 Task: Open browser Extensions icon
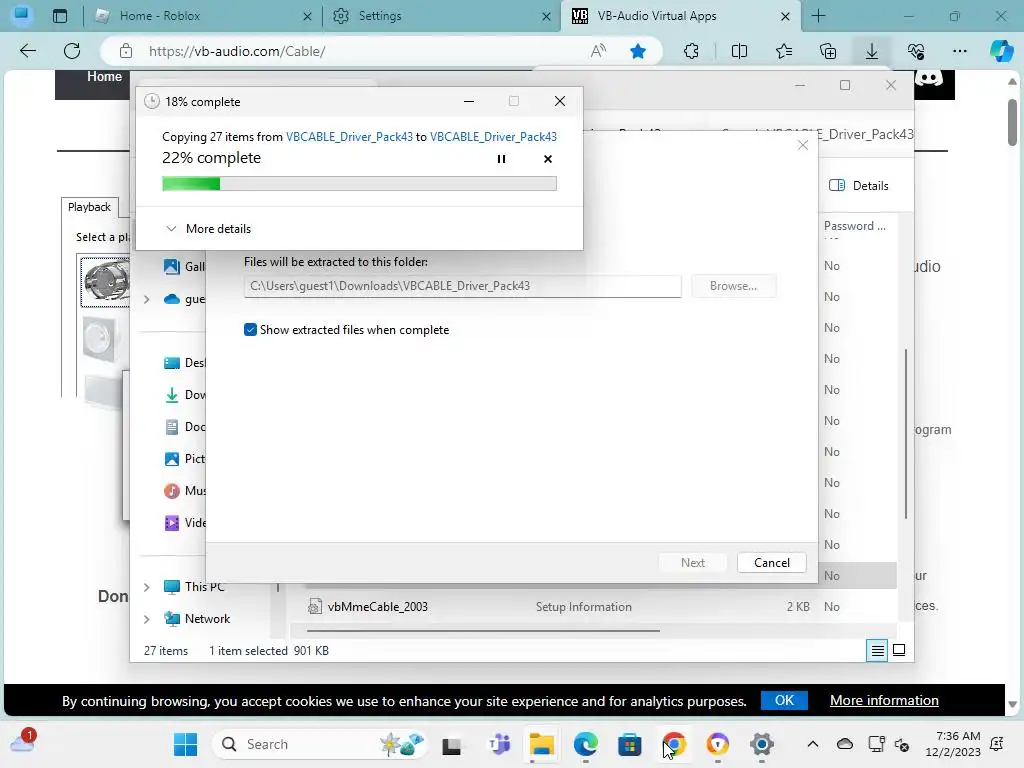pos(691,51)
